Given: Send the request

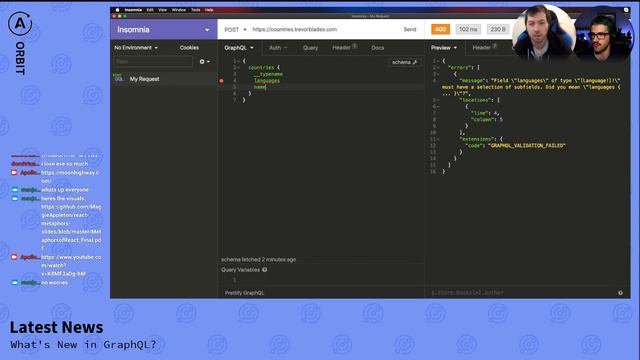Looking at the screenshot, I should pos(410,29).
